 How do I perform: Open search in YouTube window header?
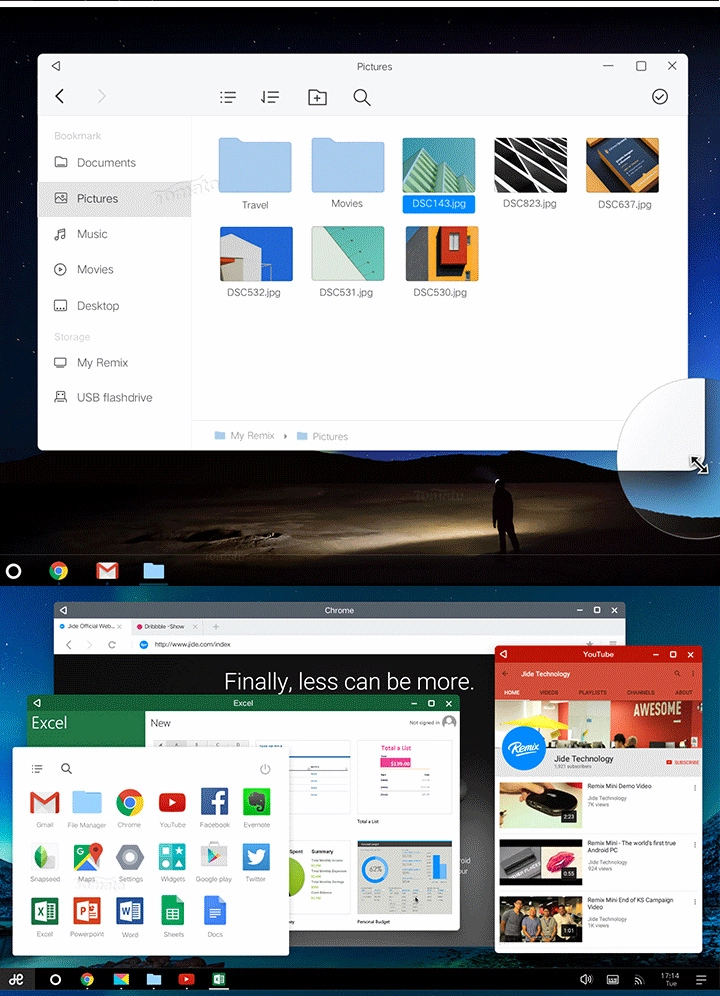coord(677,673)
